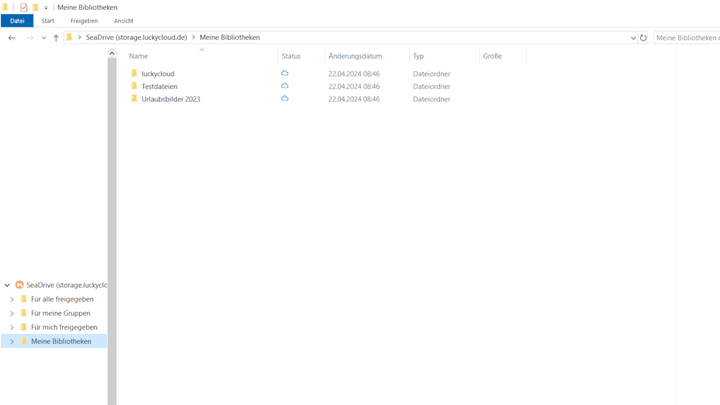The width and height of the screenshot is (720, 405).
Task: Click the folder icon in address bar
Action: tap(69, 37)
